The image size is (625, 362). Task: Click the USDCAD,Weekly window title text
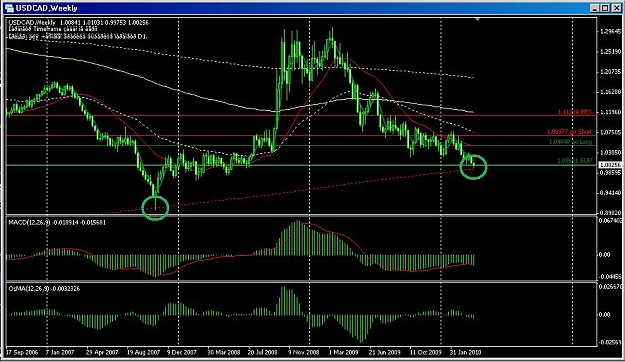pyautogui.click(x=47, y=8)
